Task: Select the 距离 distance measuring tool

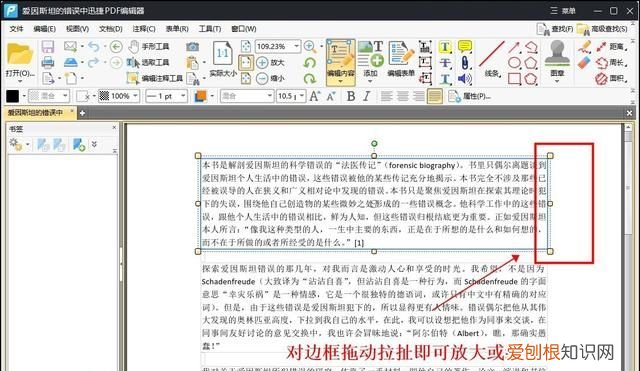Action: [x=611, y=47]
